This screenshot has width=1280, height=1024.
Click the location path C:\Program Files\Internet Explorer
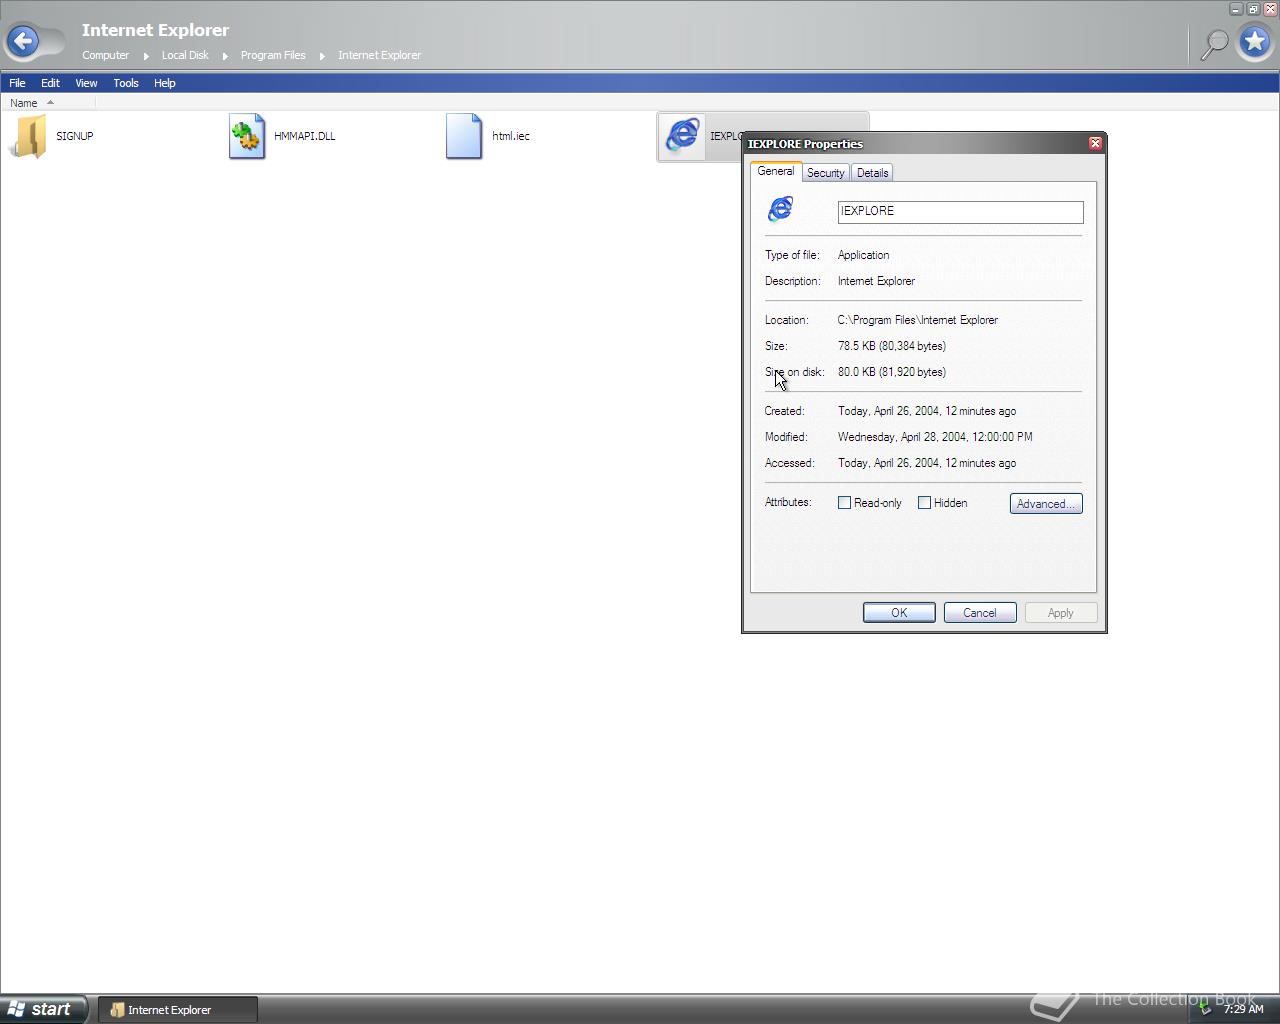(918, 320)
